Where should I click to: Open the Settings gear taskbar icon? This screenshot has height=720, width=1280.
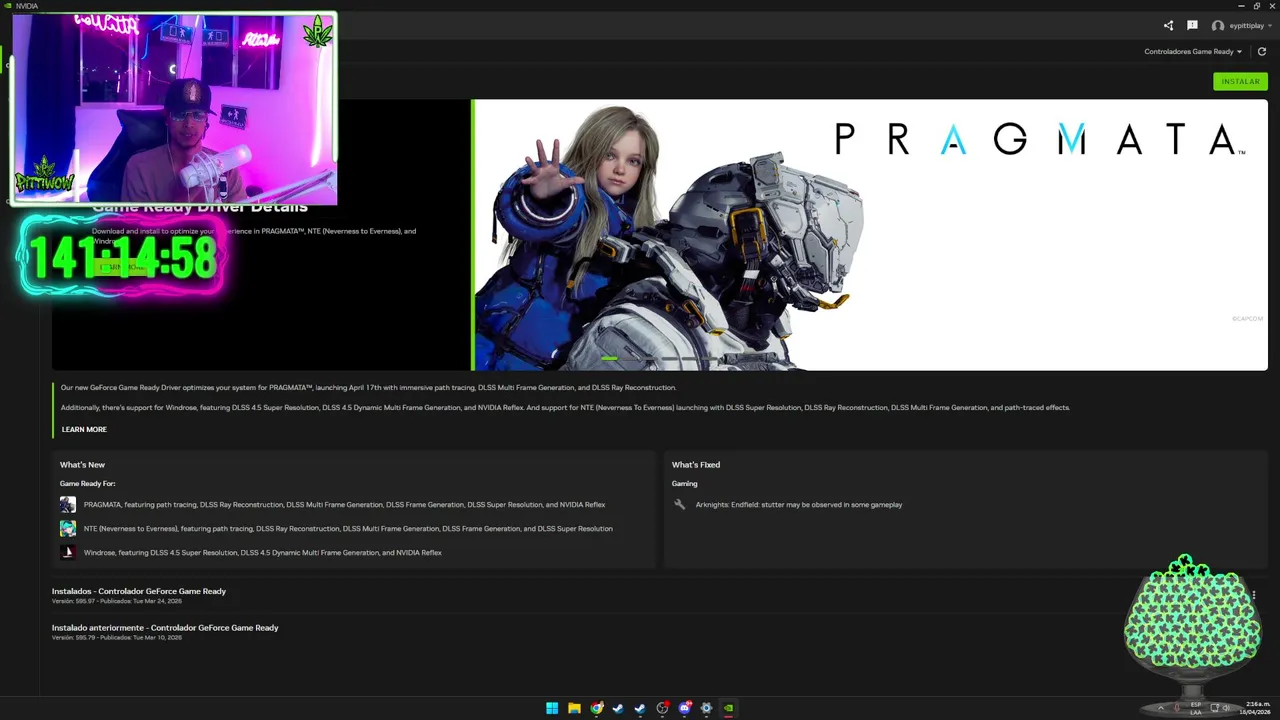[x=706, y=708]
